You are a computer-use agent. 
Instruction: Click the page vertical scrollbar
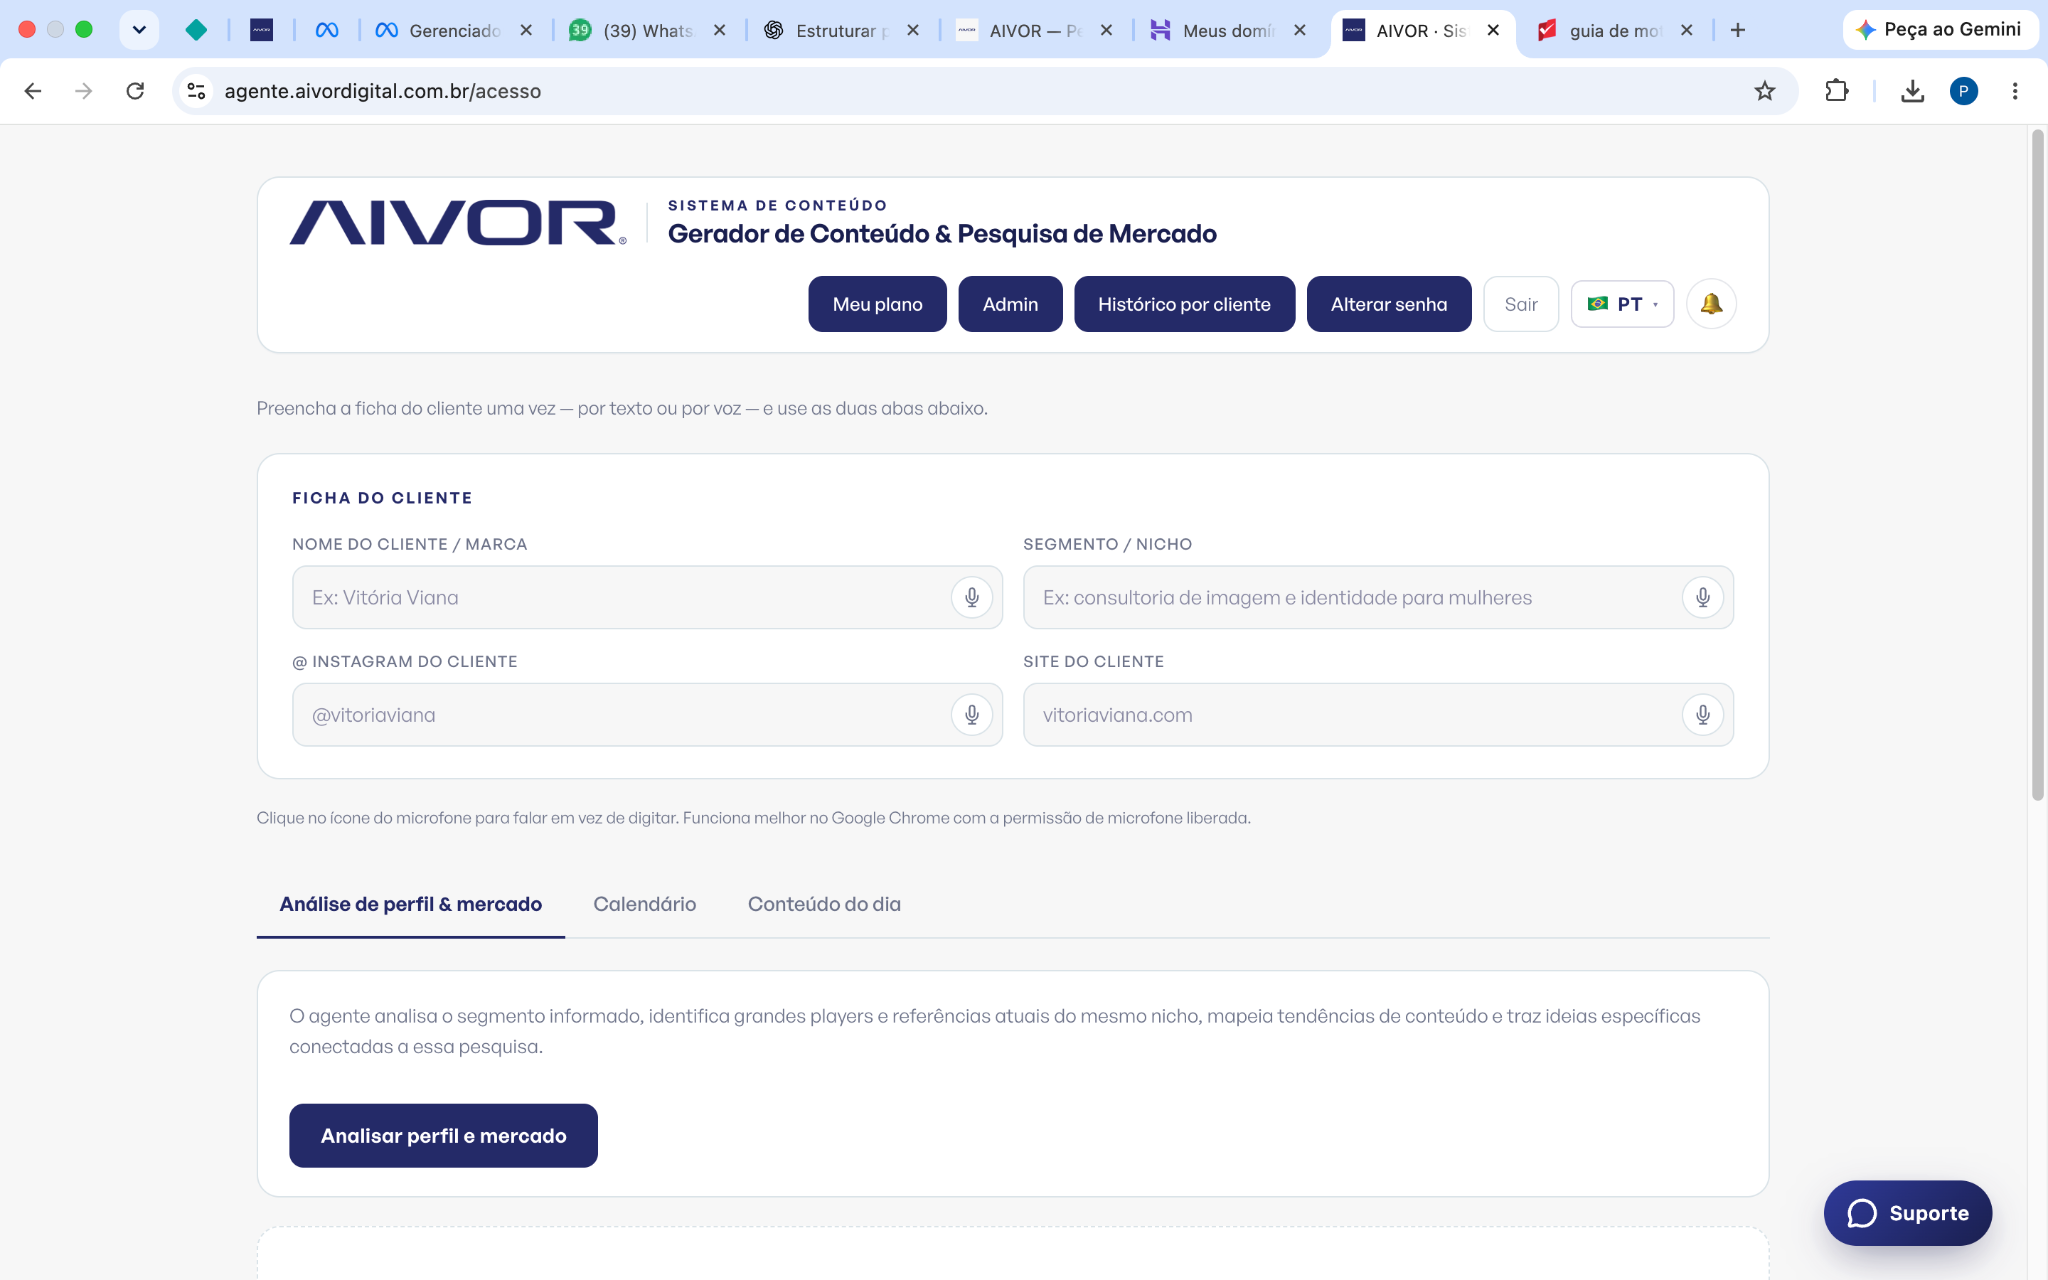[x=2037, y=465]
